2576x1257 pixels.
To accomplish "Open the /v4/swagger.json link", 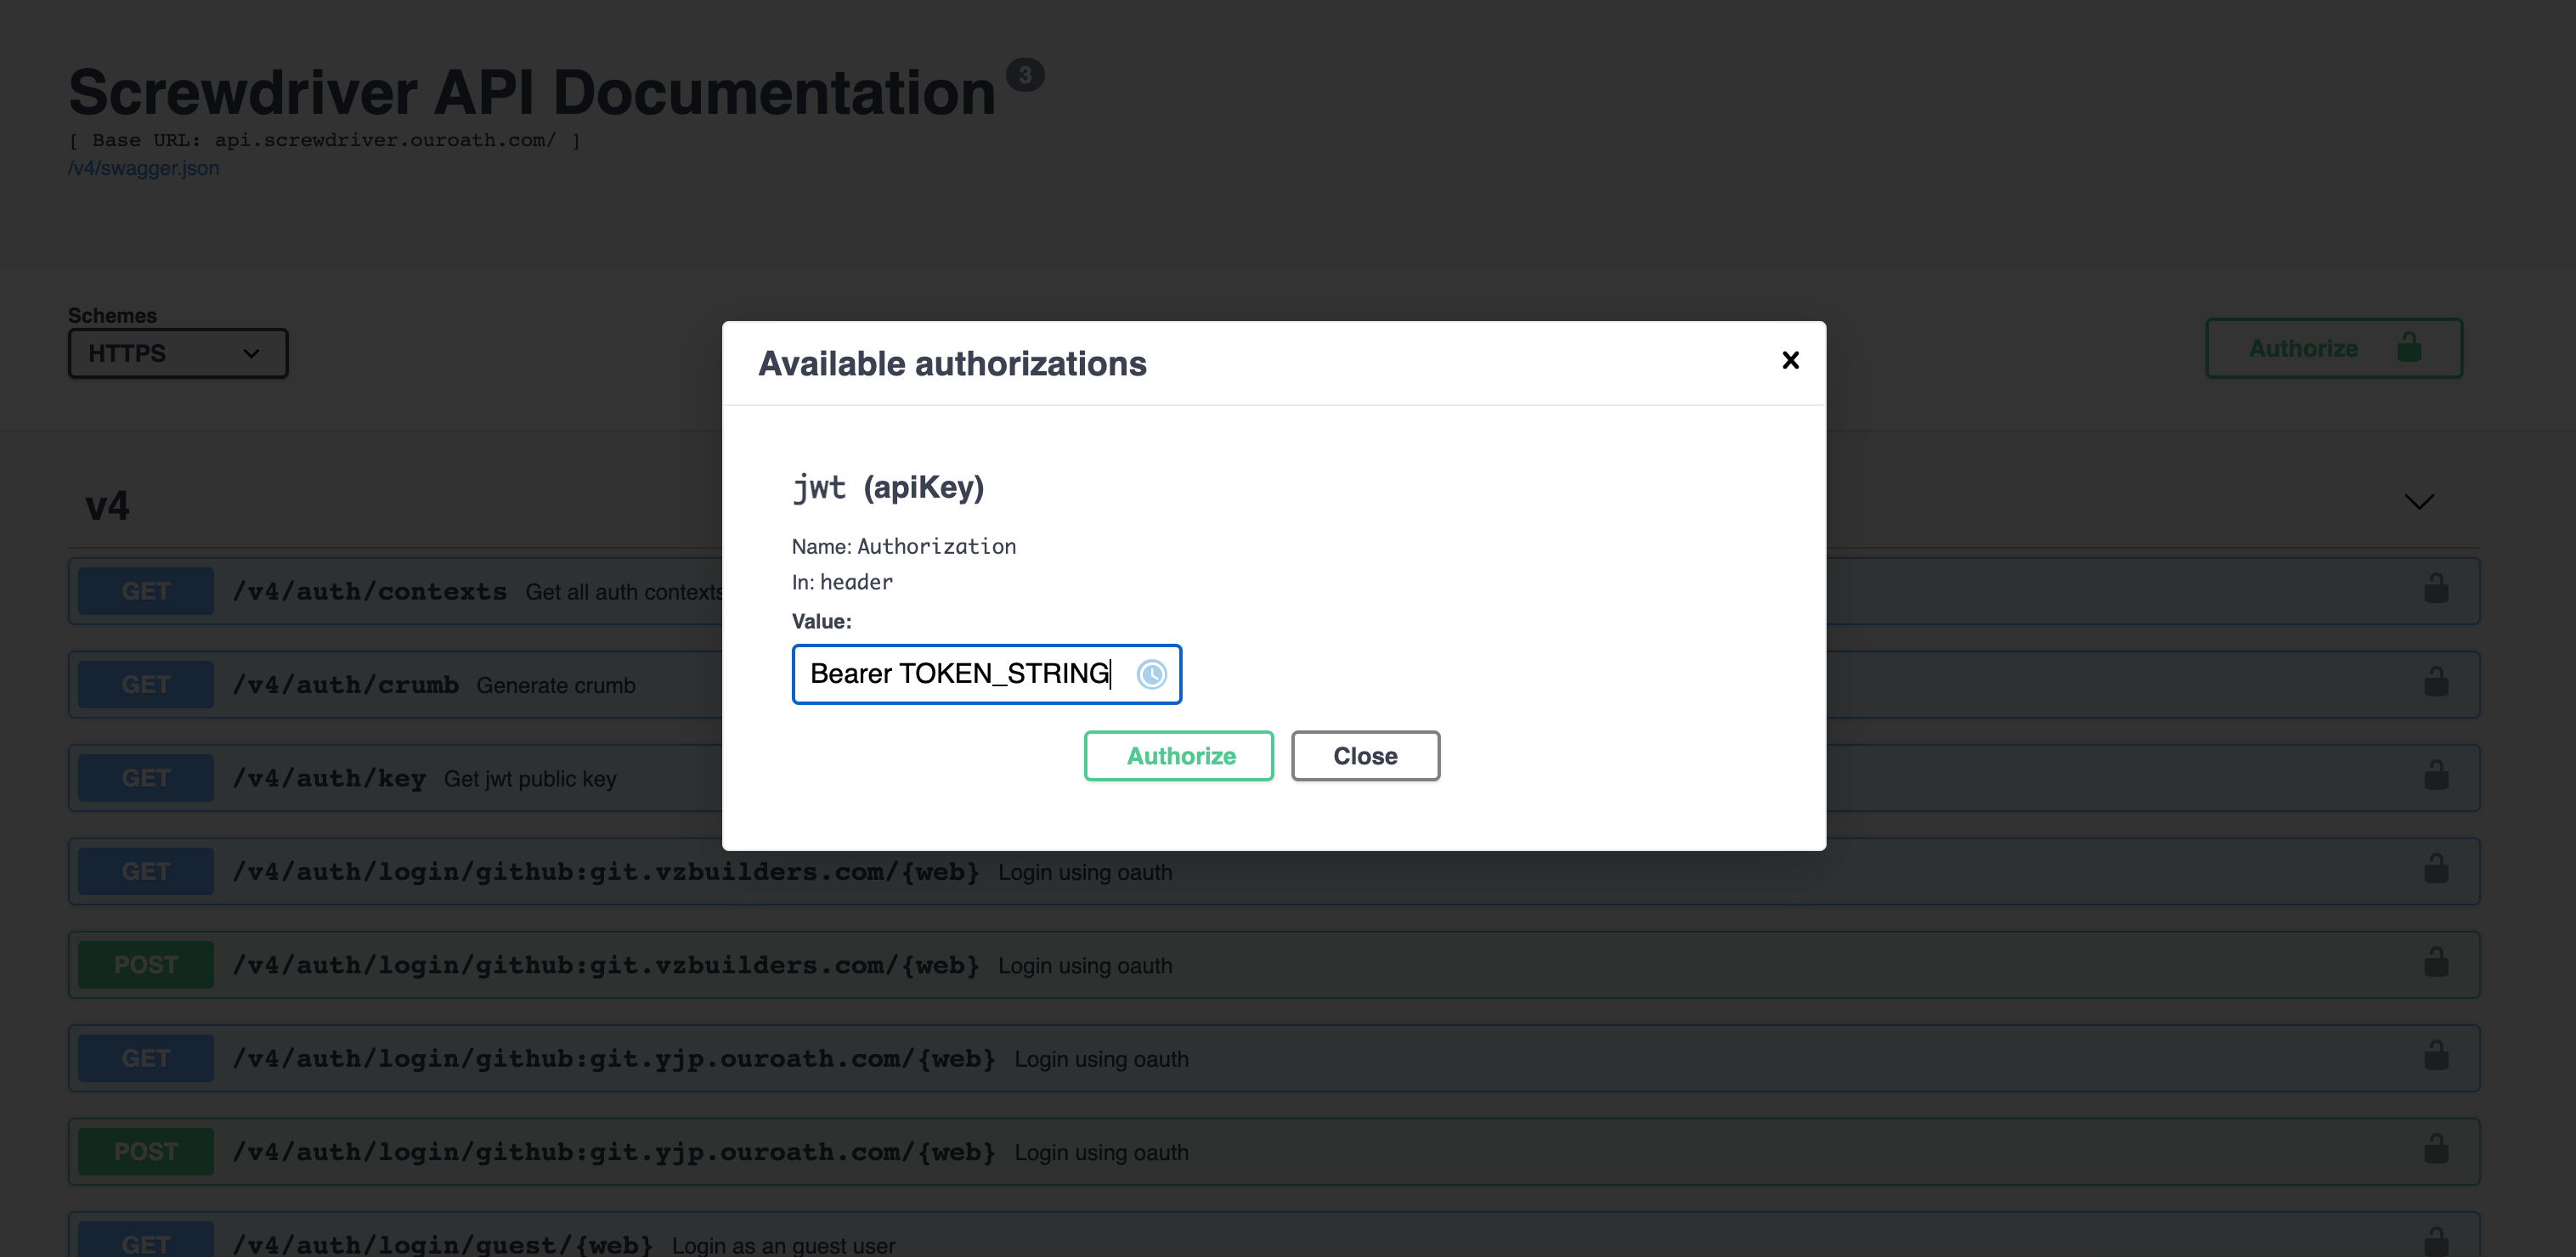I will click(x=143, y=168).
